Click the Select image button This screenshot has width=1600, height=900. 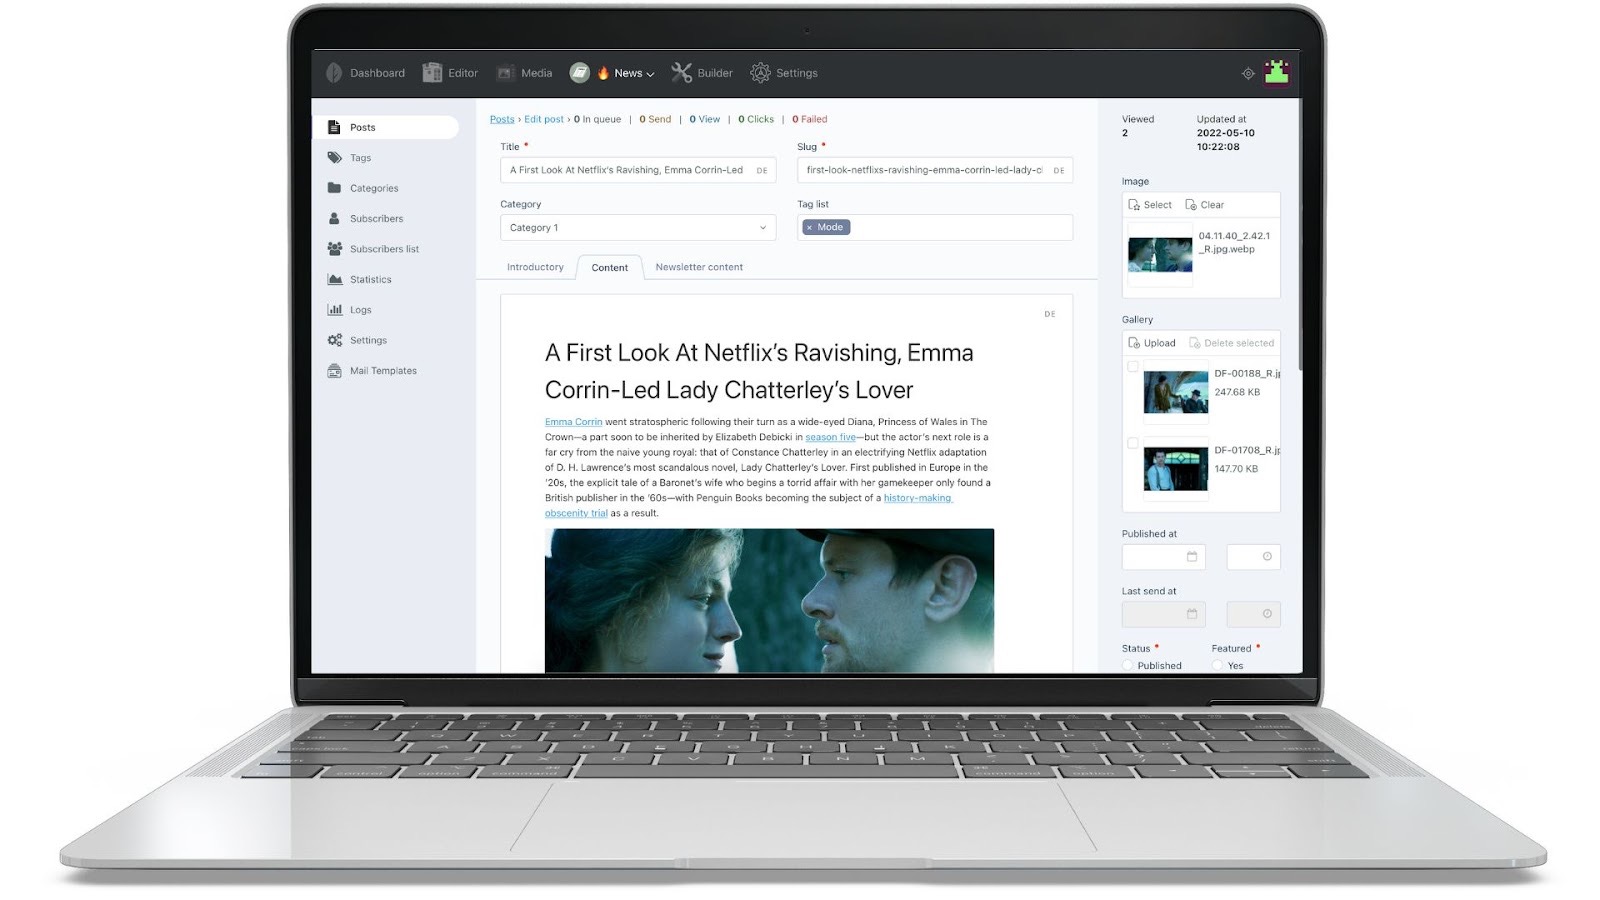[x=1150, y=205]
